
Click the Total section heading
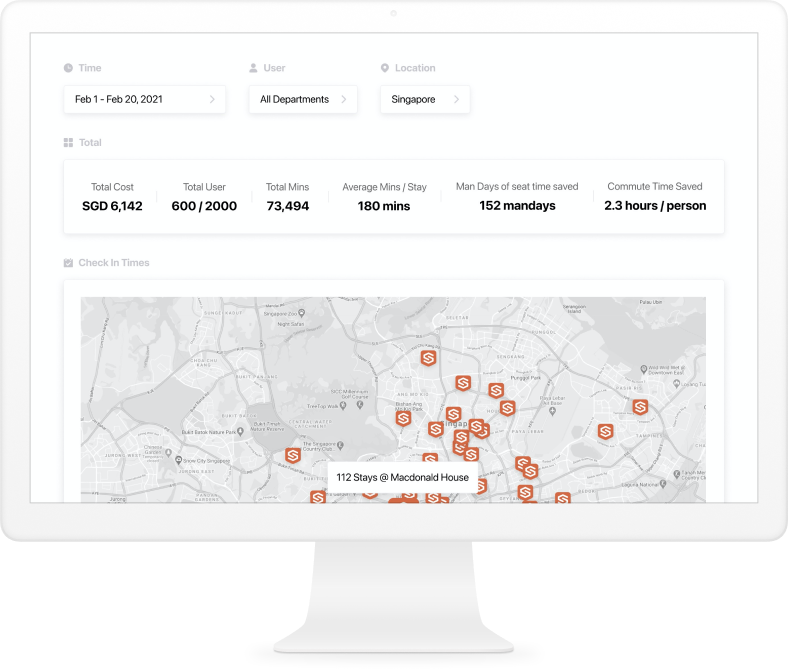coord(90,143)
